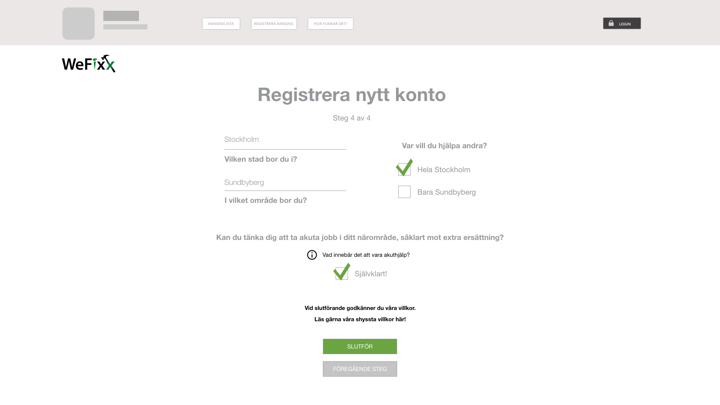This screenshot has height=405, width=720.
Task: Check the Bara Sundbyberg checkbox
Action: pos(404,191)
